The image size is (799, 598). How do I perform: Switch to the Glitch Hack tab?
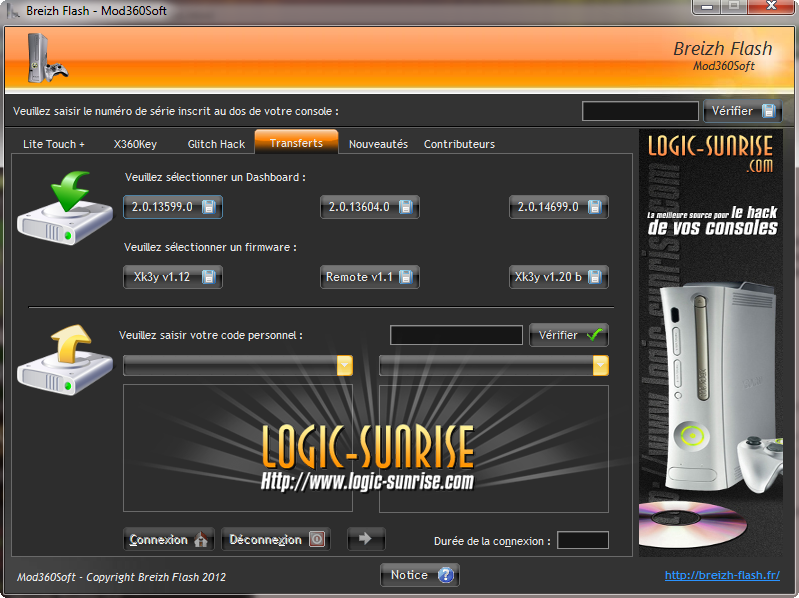216,144
